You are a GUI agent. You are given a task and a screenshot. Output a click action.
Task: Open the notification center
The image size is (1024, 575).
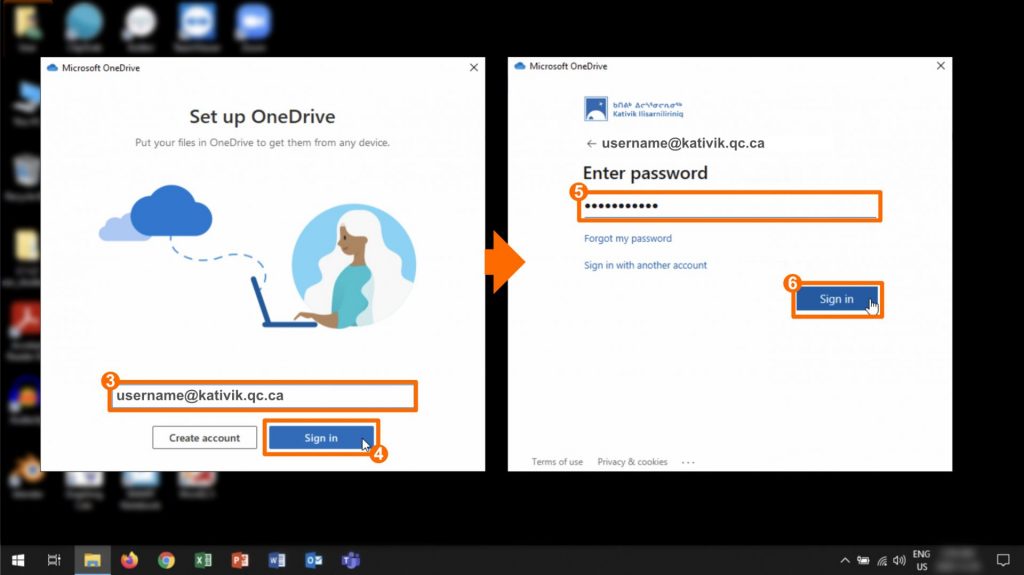pos(1003,560)
